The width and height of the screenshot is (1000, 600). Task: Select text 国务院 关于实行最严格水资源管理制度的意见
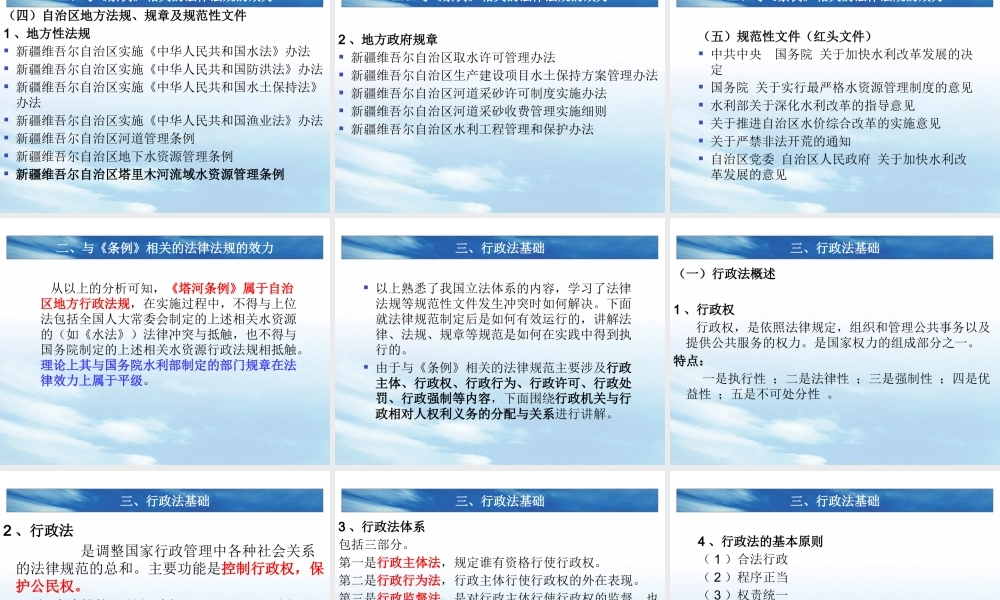(x=842, y=87)
